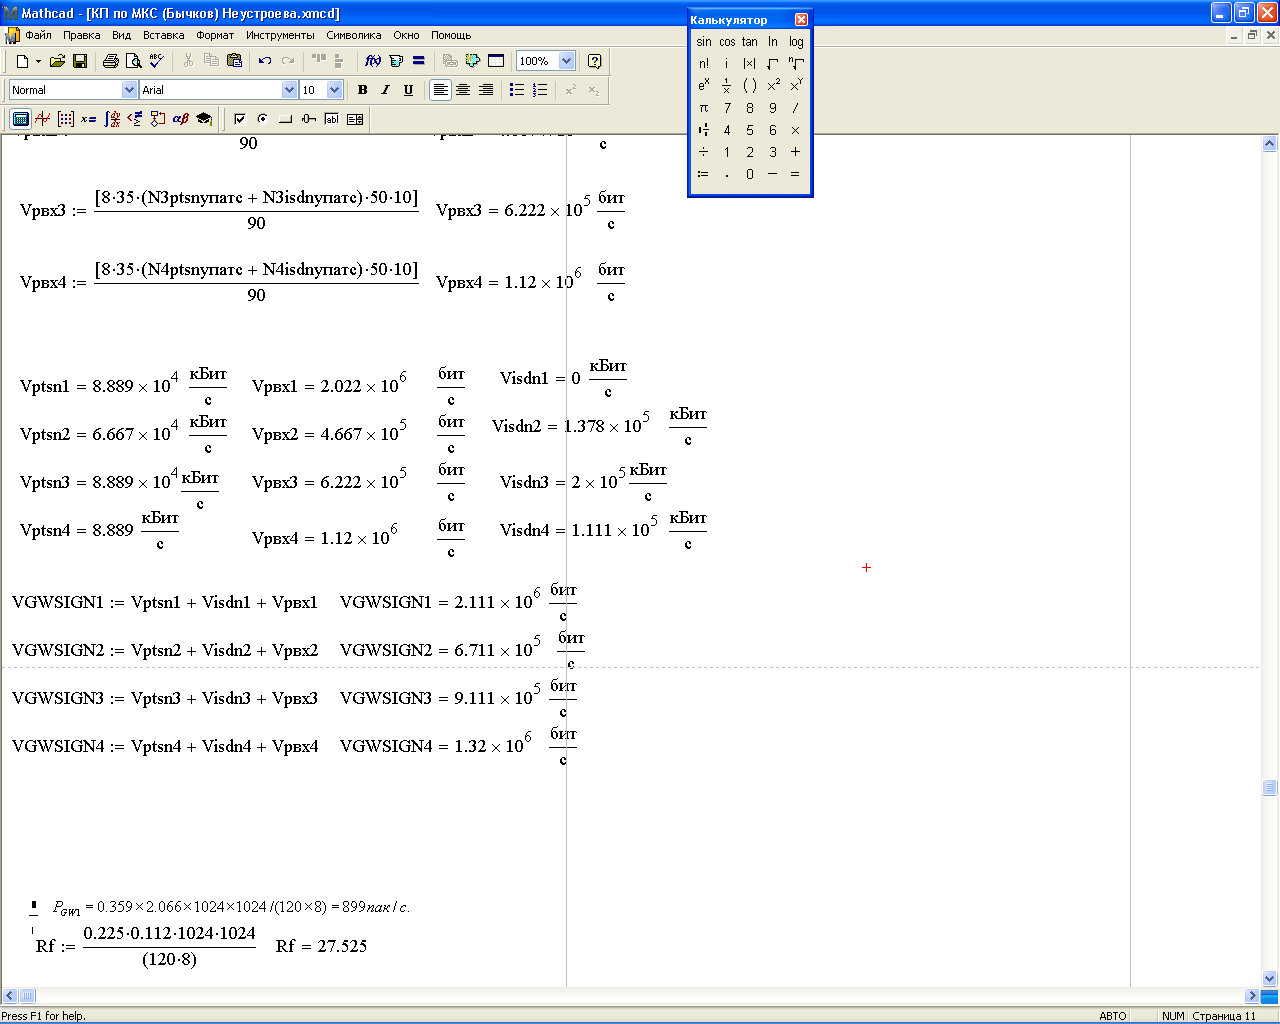The height and width of the screenshot is (1024, 1280).
Task: Open the Calculus toolbar integral icon
Action: 112,119
